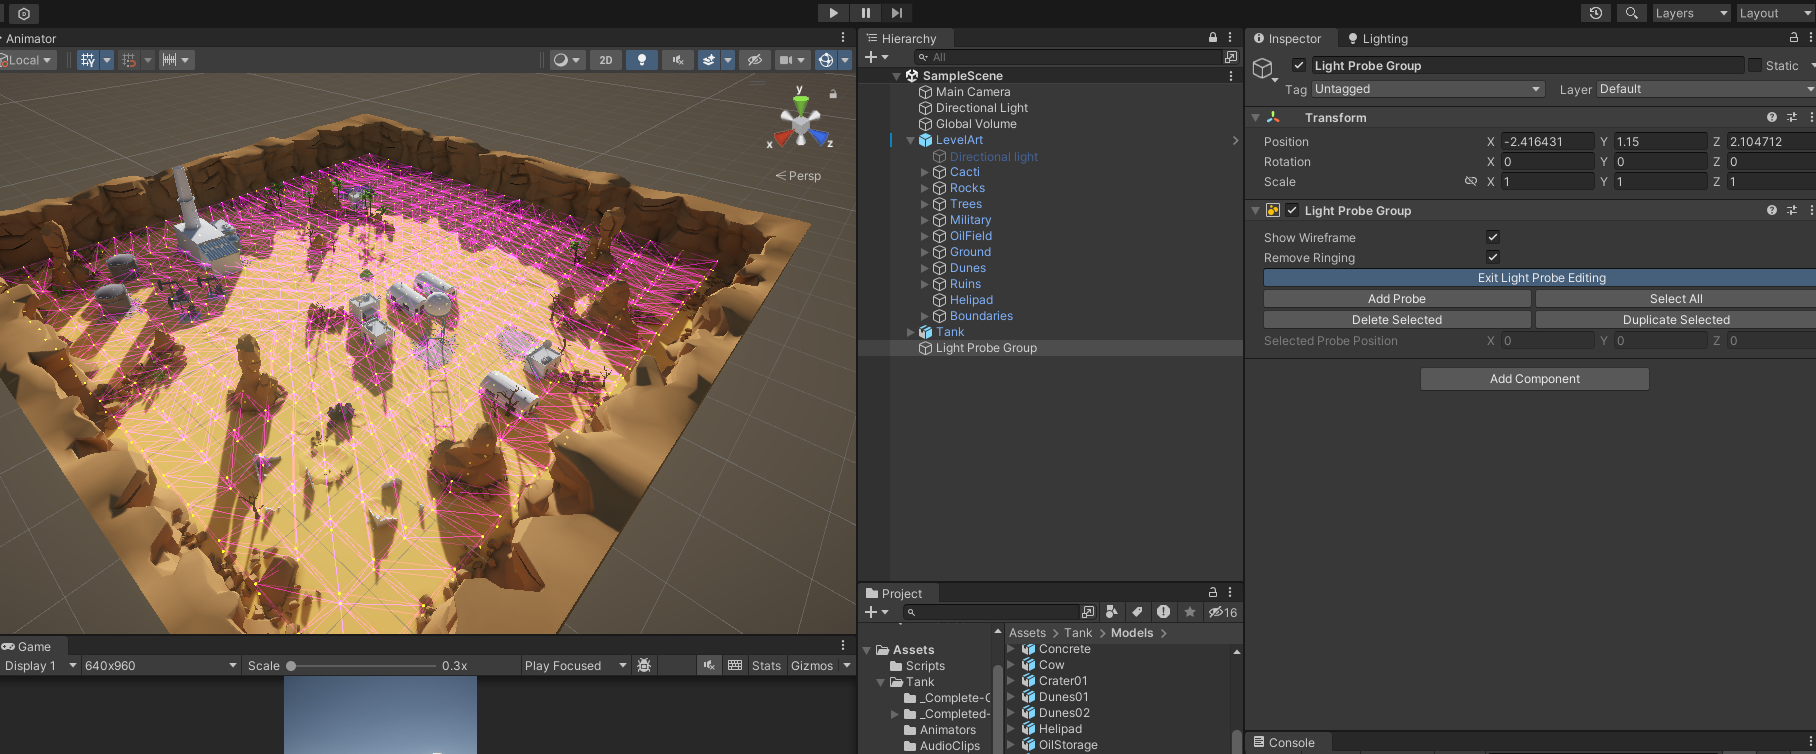
Task: Click the Pause button in top toolbar
Action: [x=865, y=13]
